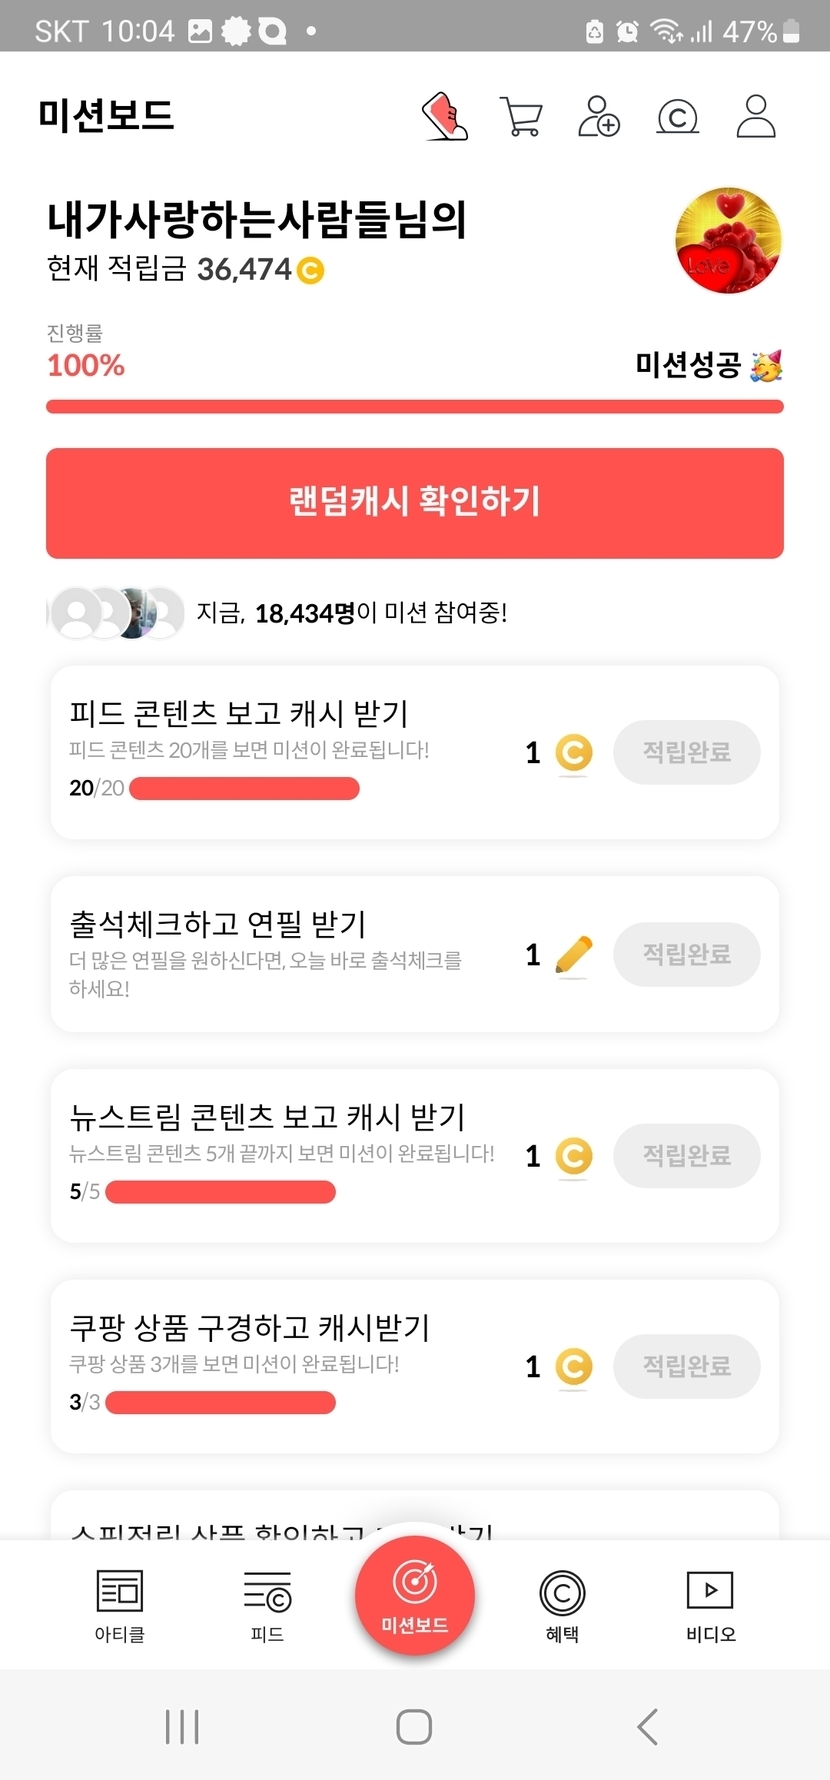Tap the invite friend icon
Image resolution: width=830 pixels, height=1780 pixels.
599,117
